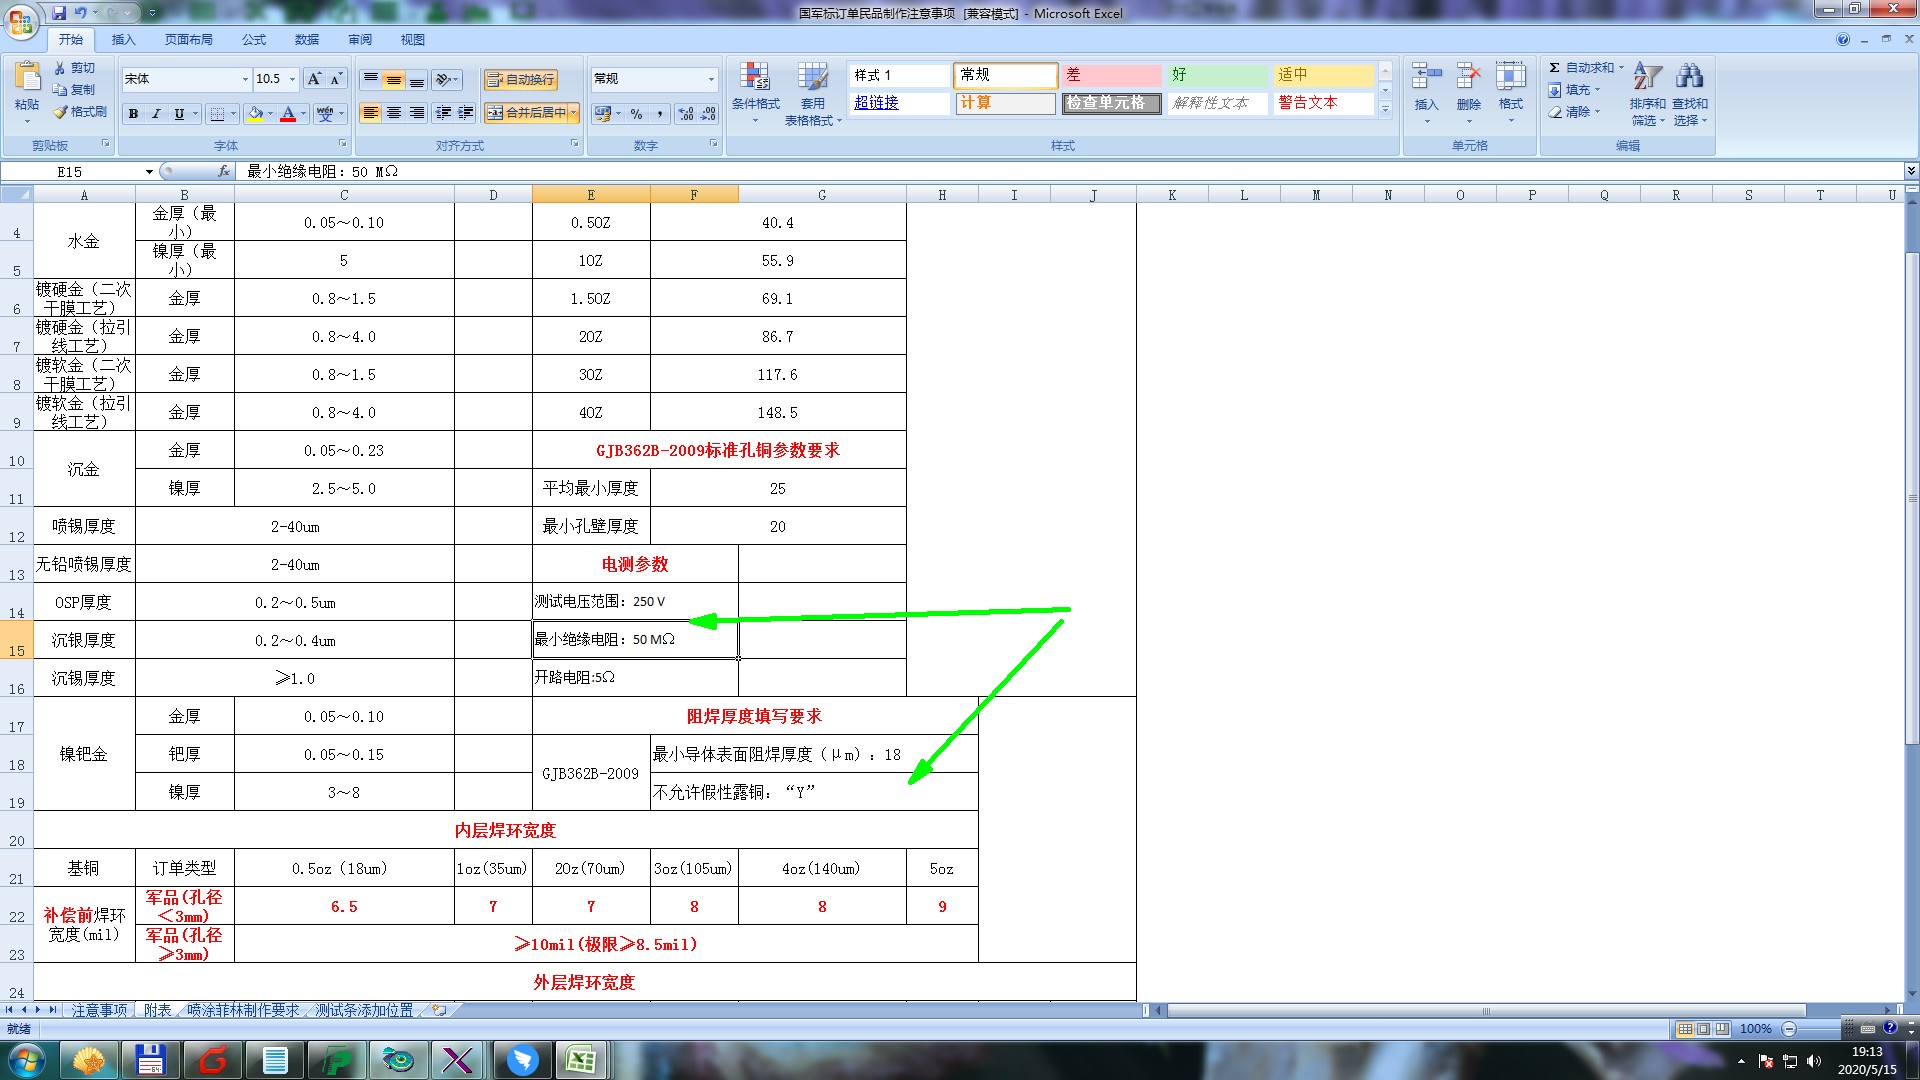Click the Italic formatting icon
This screenshot has width=1920, height=1080.
coord(156,114)
